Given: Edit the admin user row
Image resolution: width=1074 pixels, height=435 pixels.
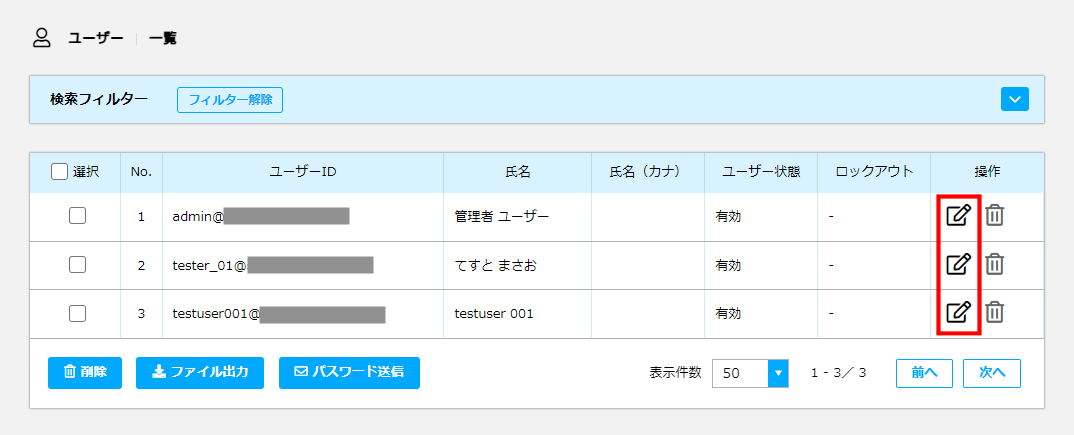Looking at the screenshot, I should pos(958,216).
